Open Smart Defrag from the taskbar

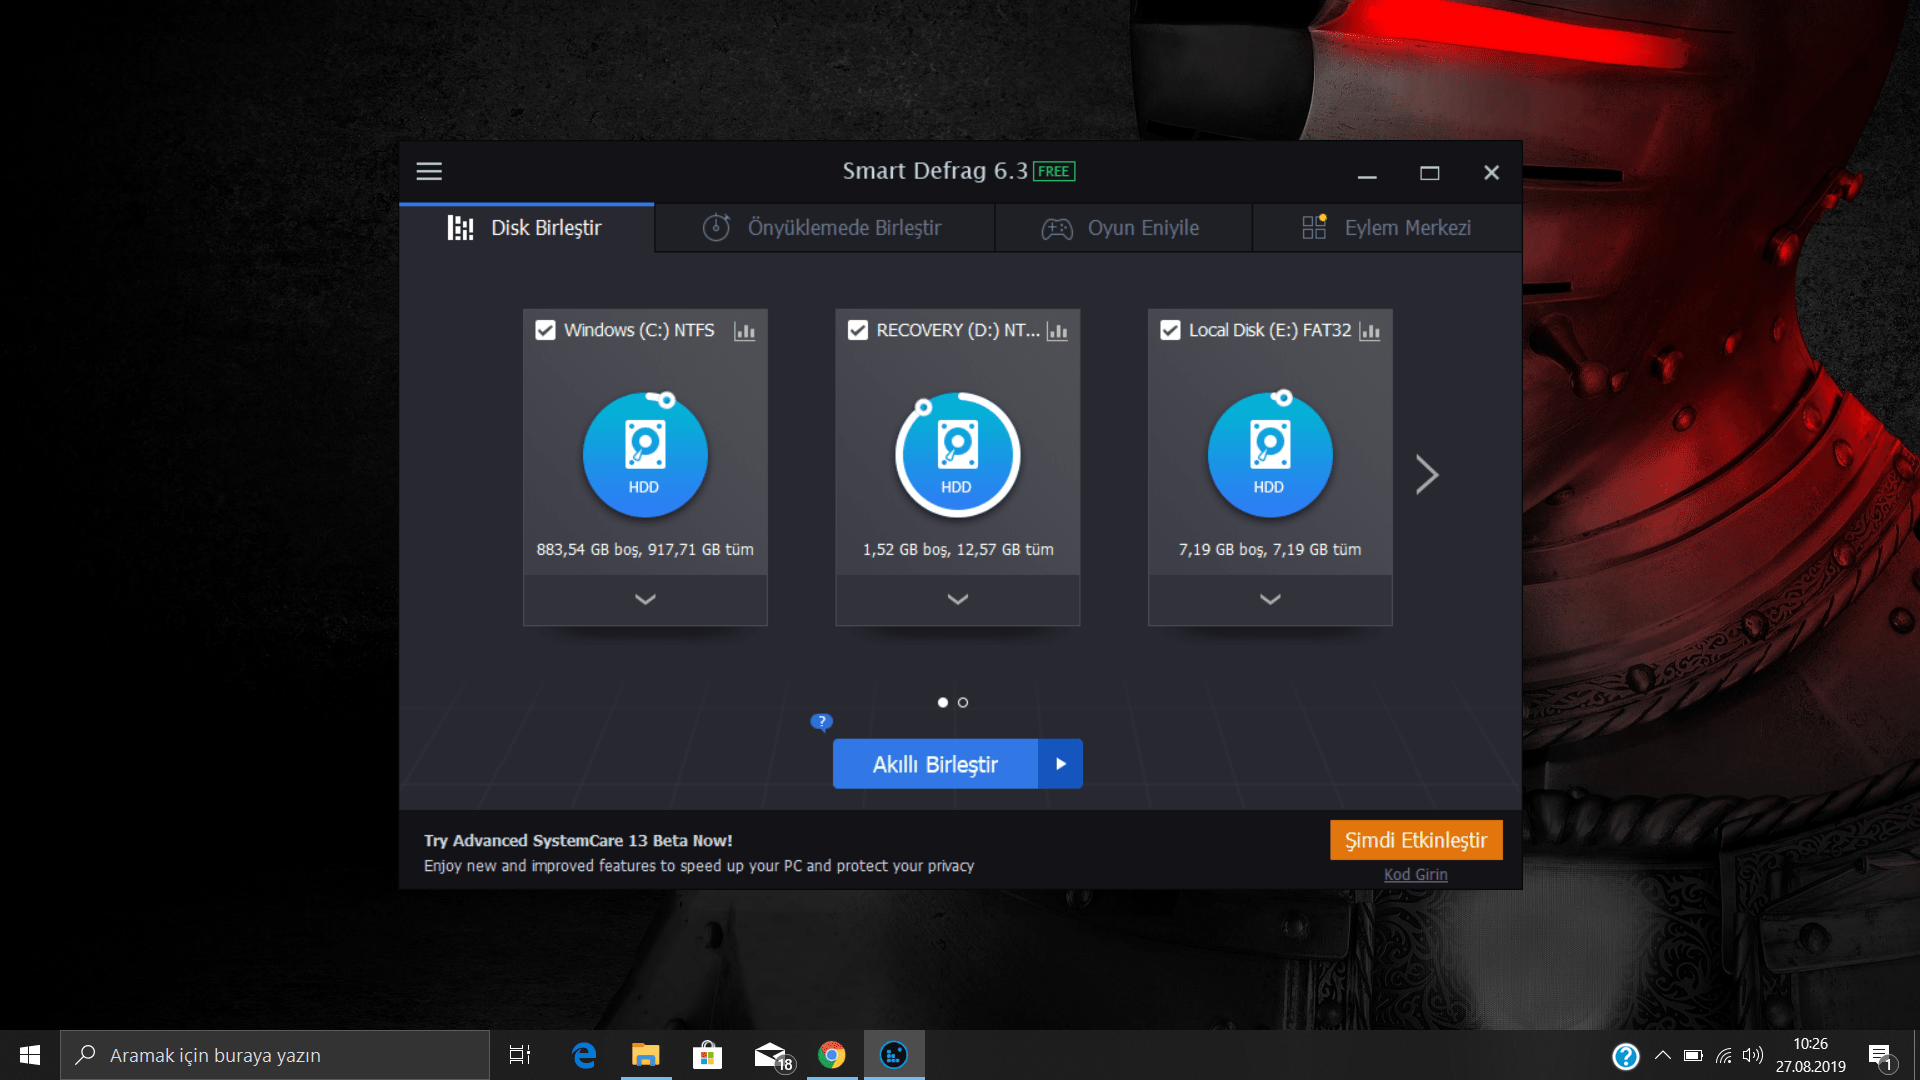click(893, 1055)
